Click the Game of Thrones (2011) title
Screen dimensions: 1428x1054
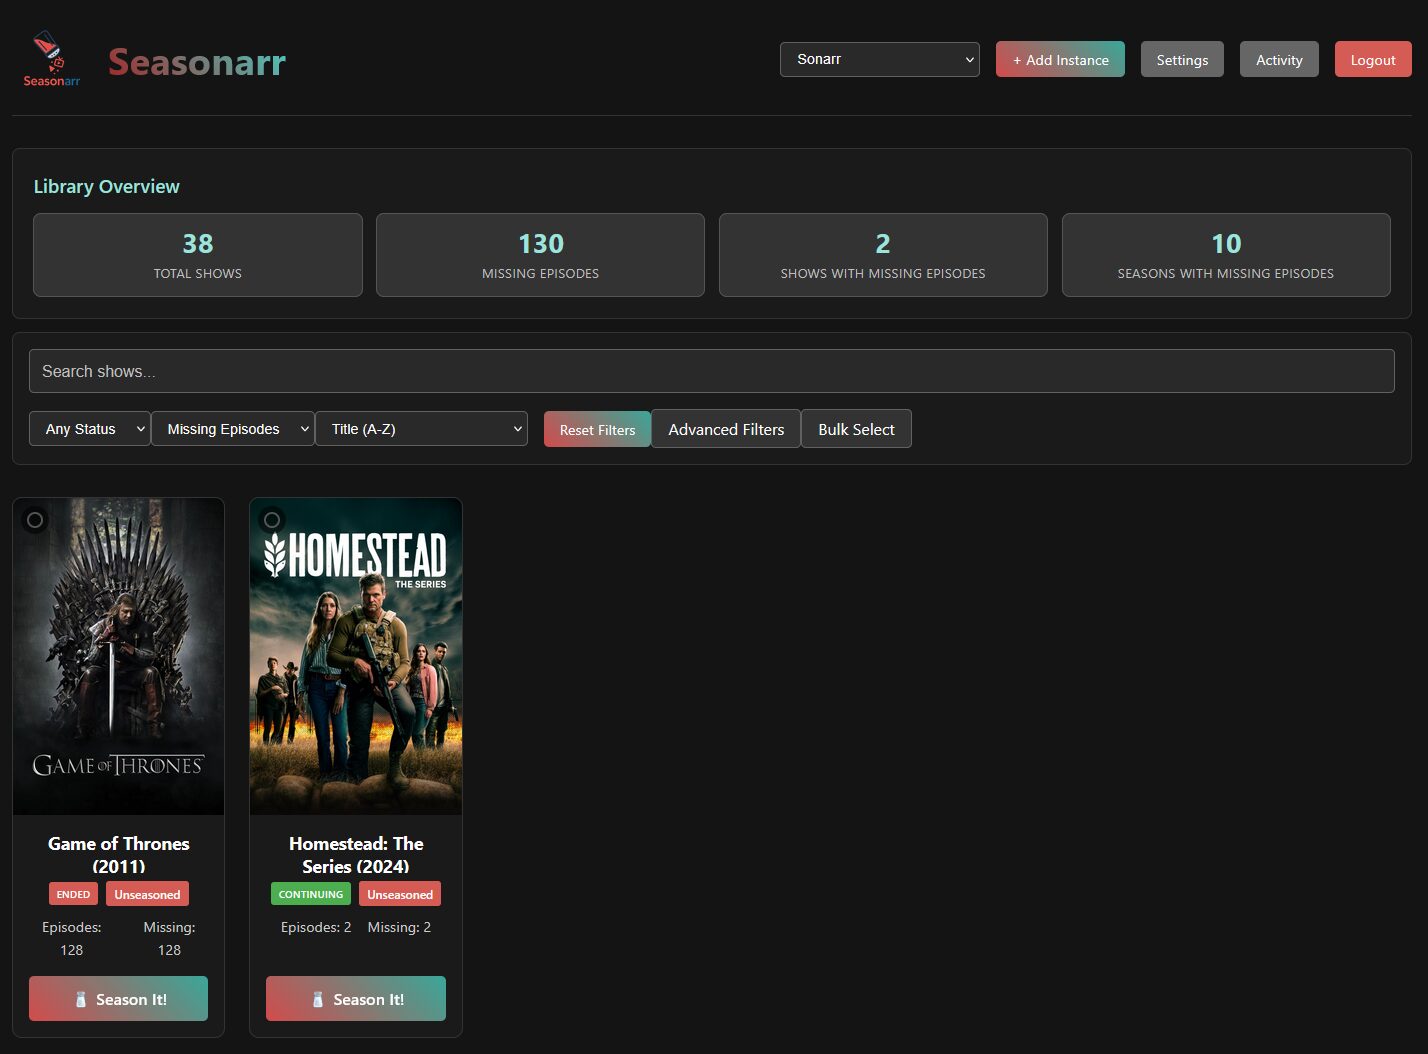point(119,855)
